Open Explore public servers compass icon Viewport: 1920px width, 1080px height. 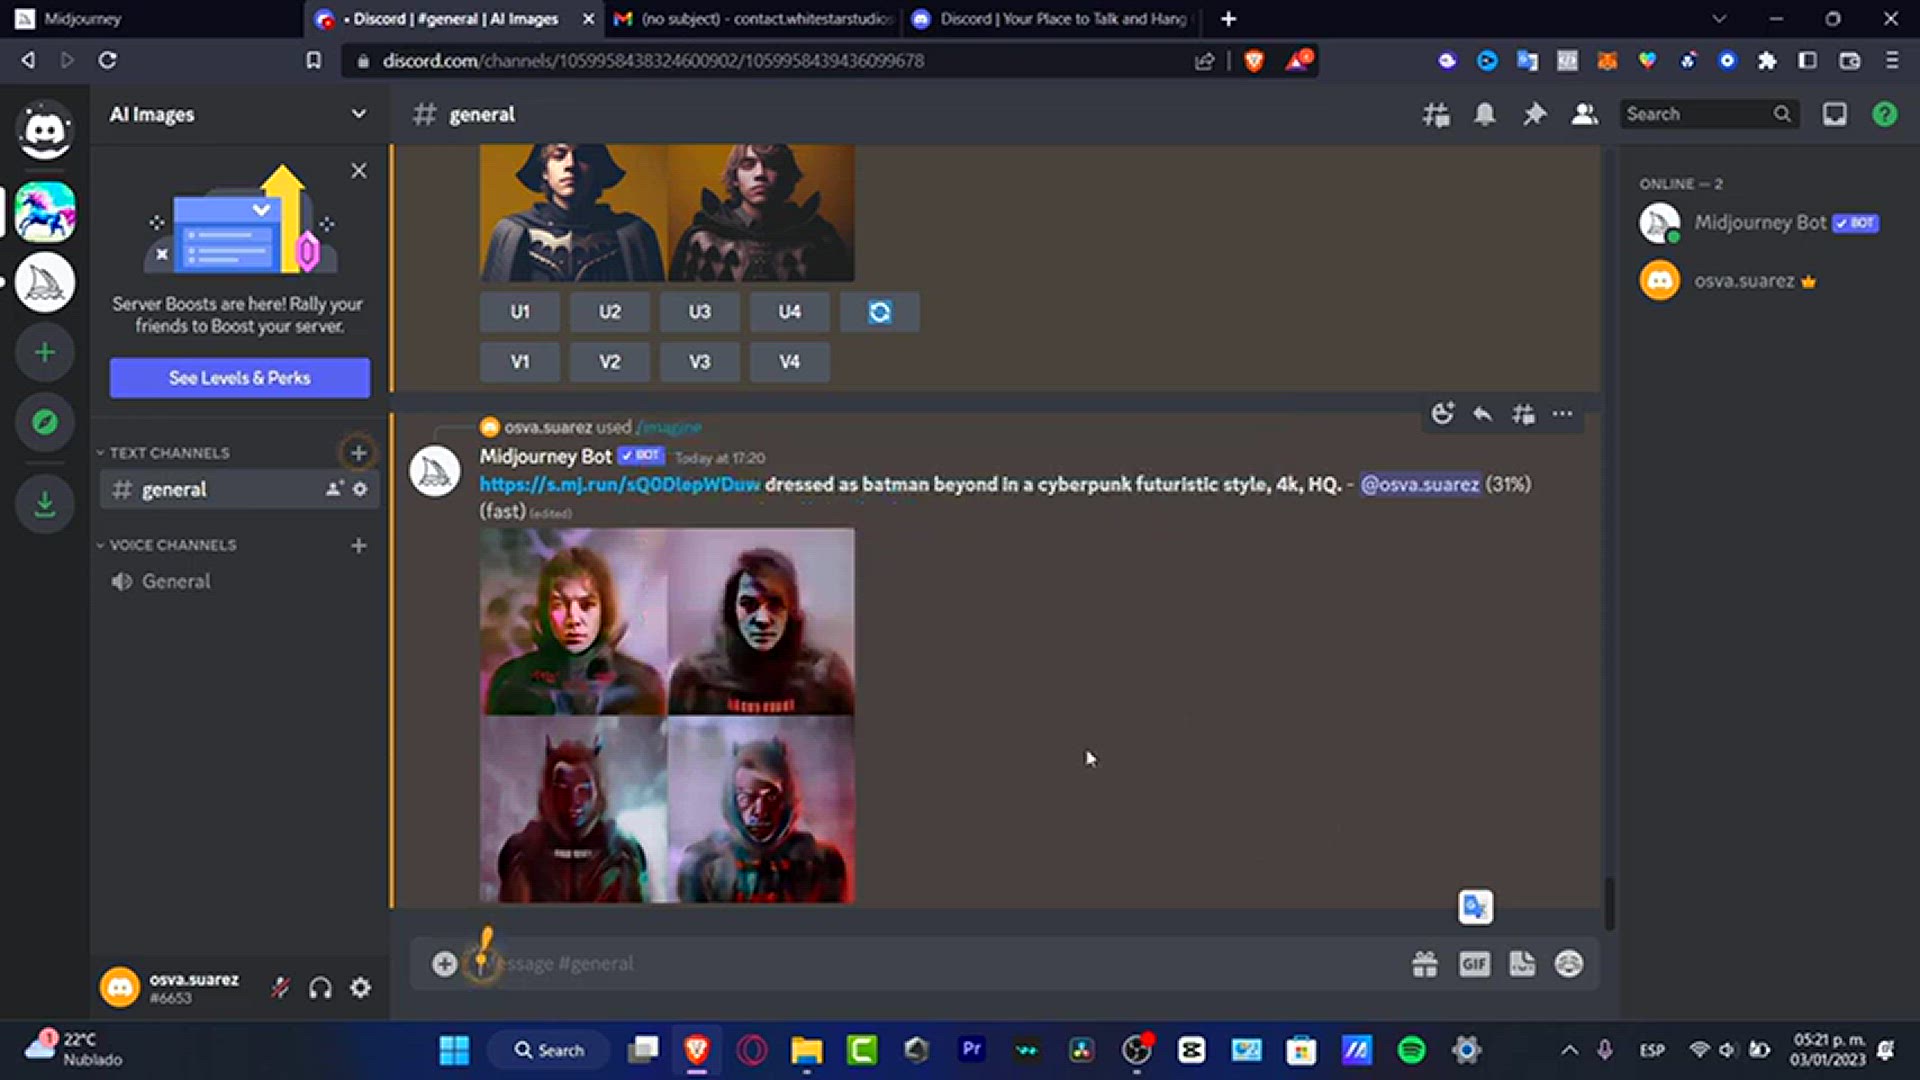click(x=45, y=422)
